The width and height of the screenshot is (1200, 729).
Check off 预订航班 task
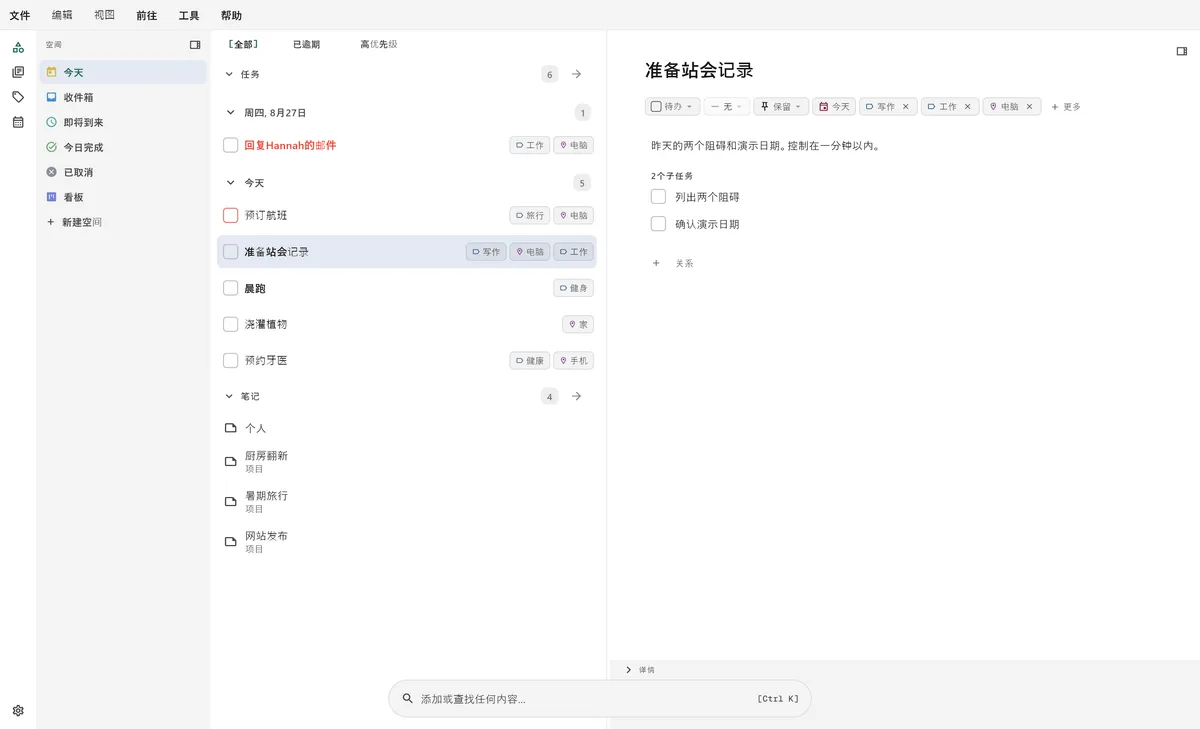231,215
